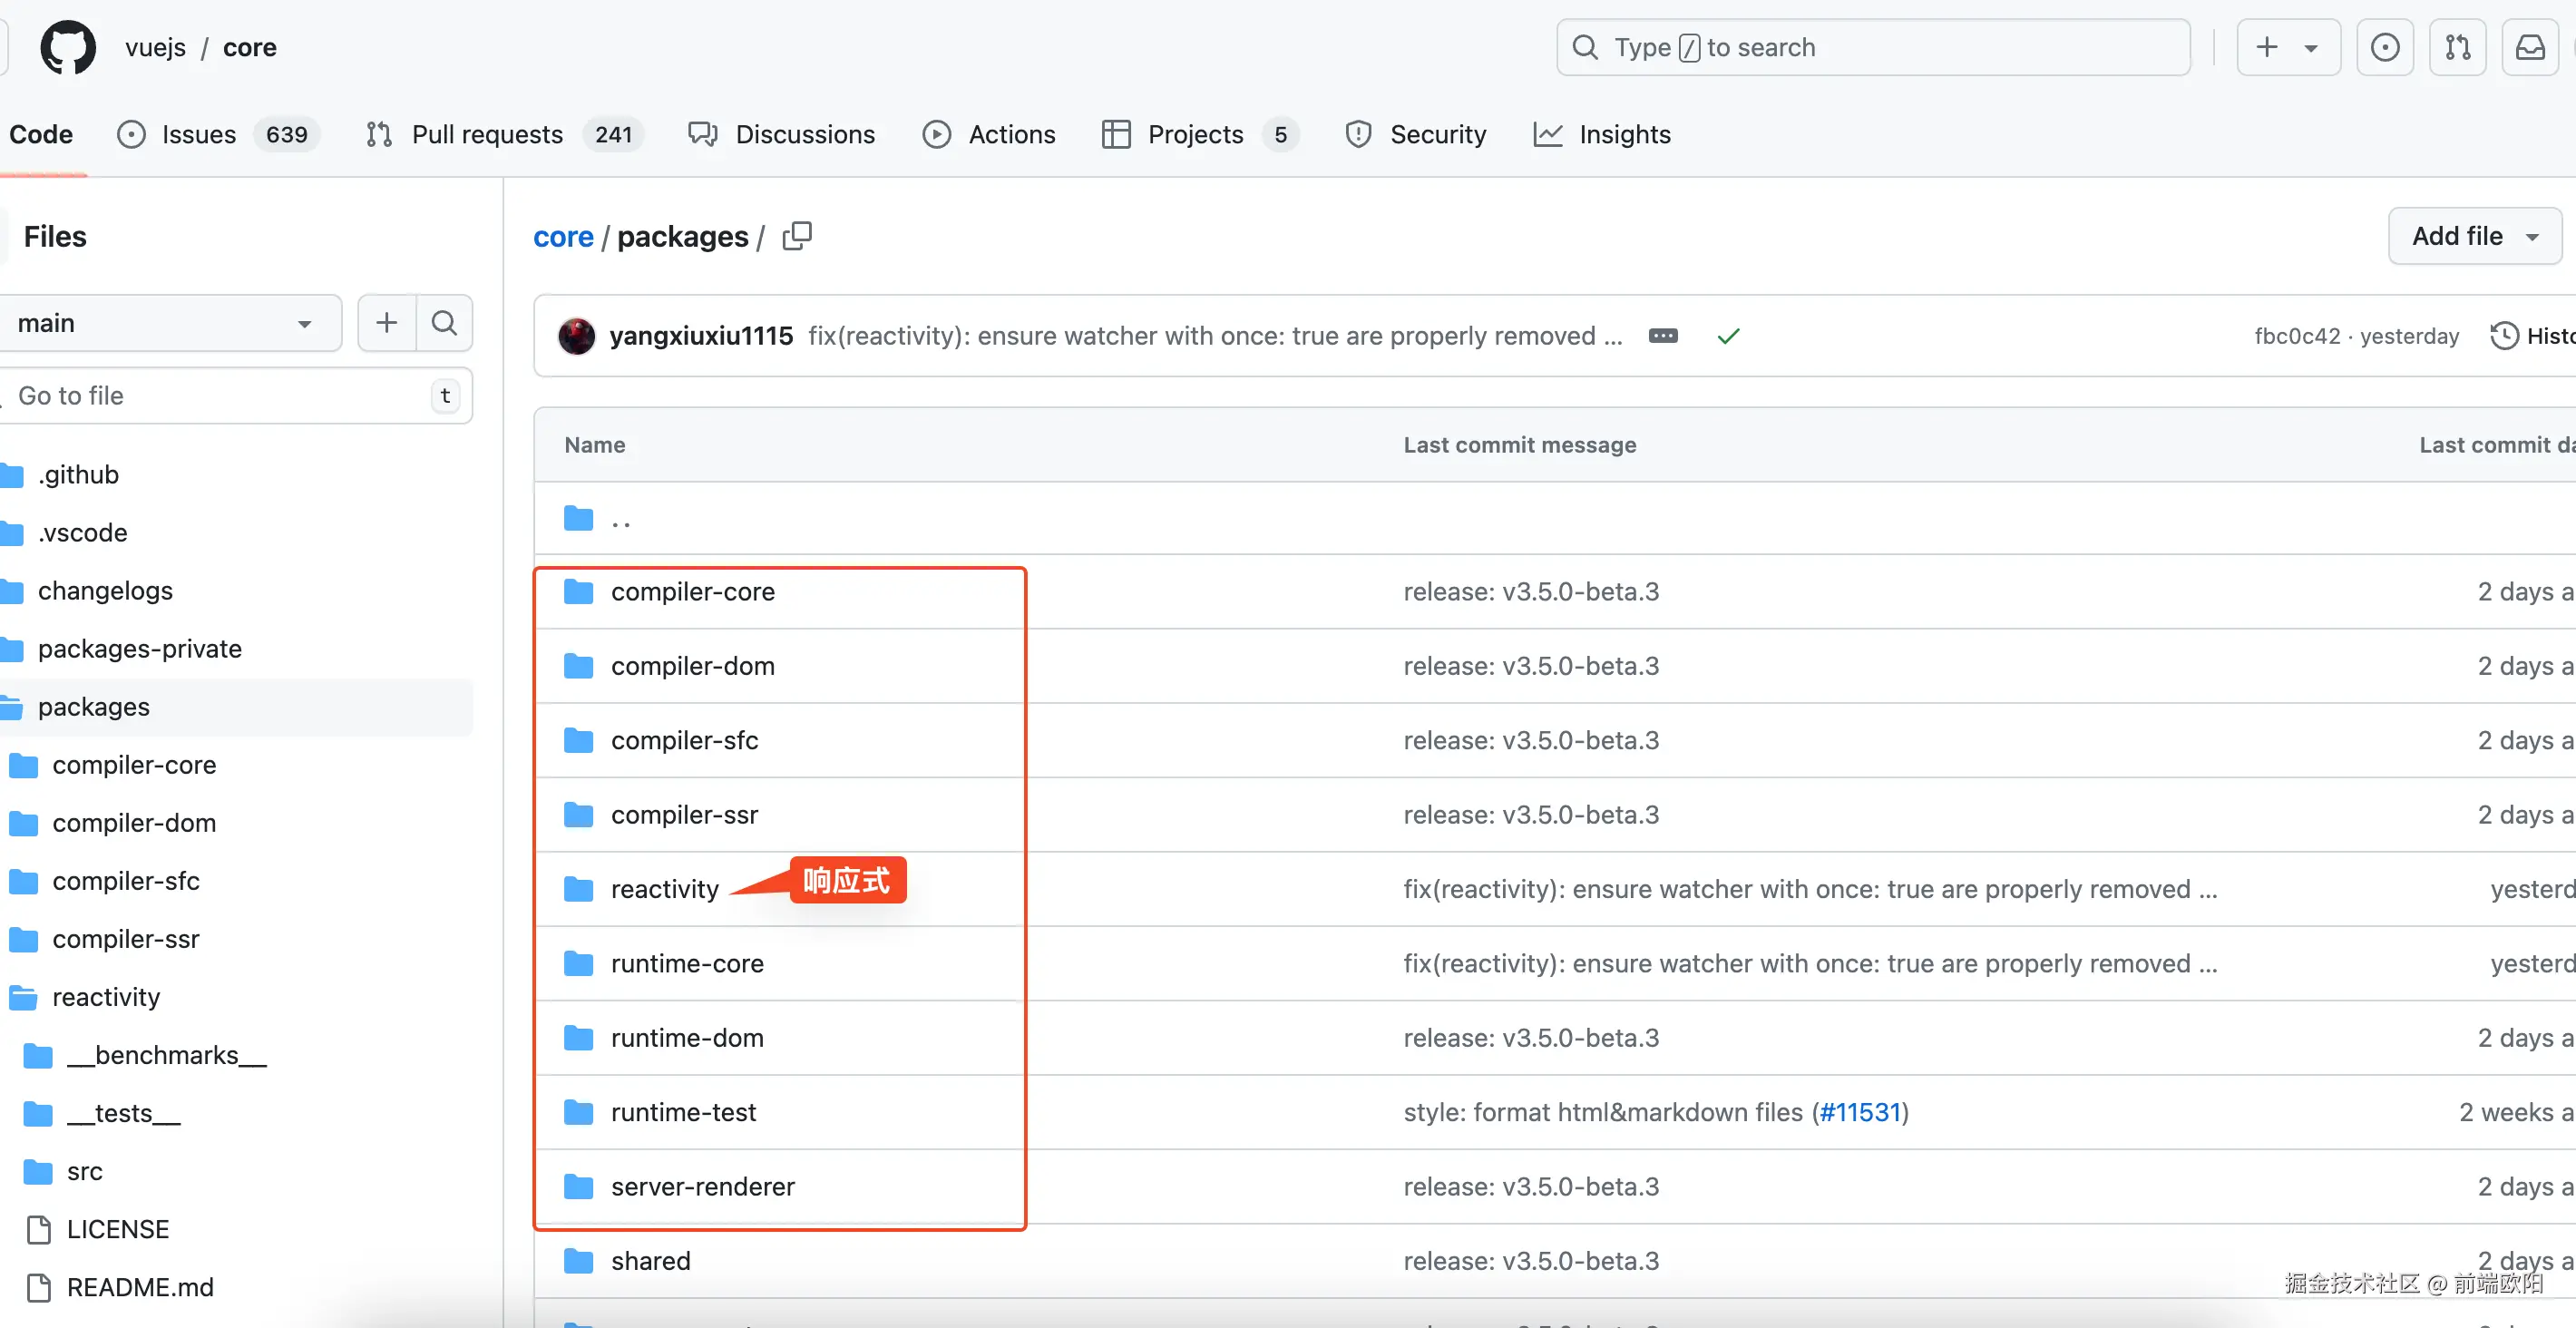Open the Pull requests tab
Screen dimensions: 2576x1328
click(x=487, y=134)
